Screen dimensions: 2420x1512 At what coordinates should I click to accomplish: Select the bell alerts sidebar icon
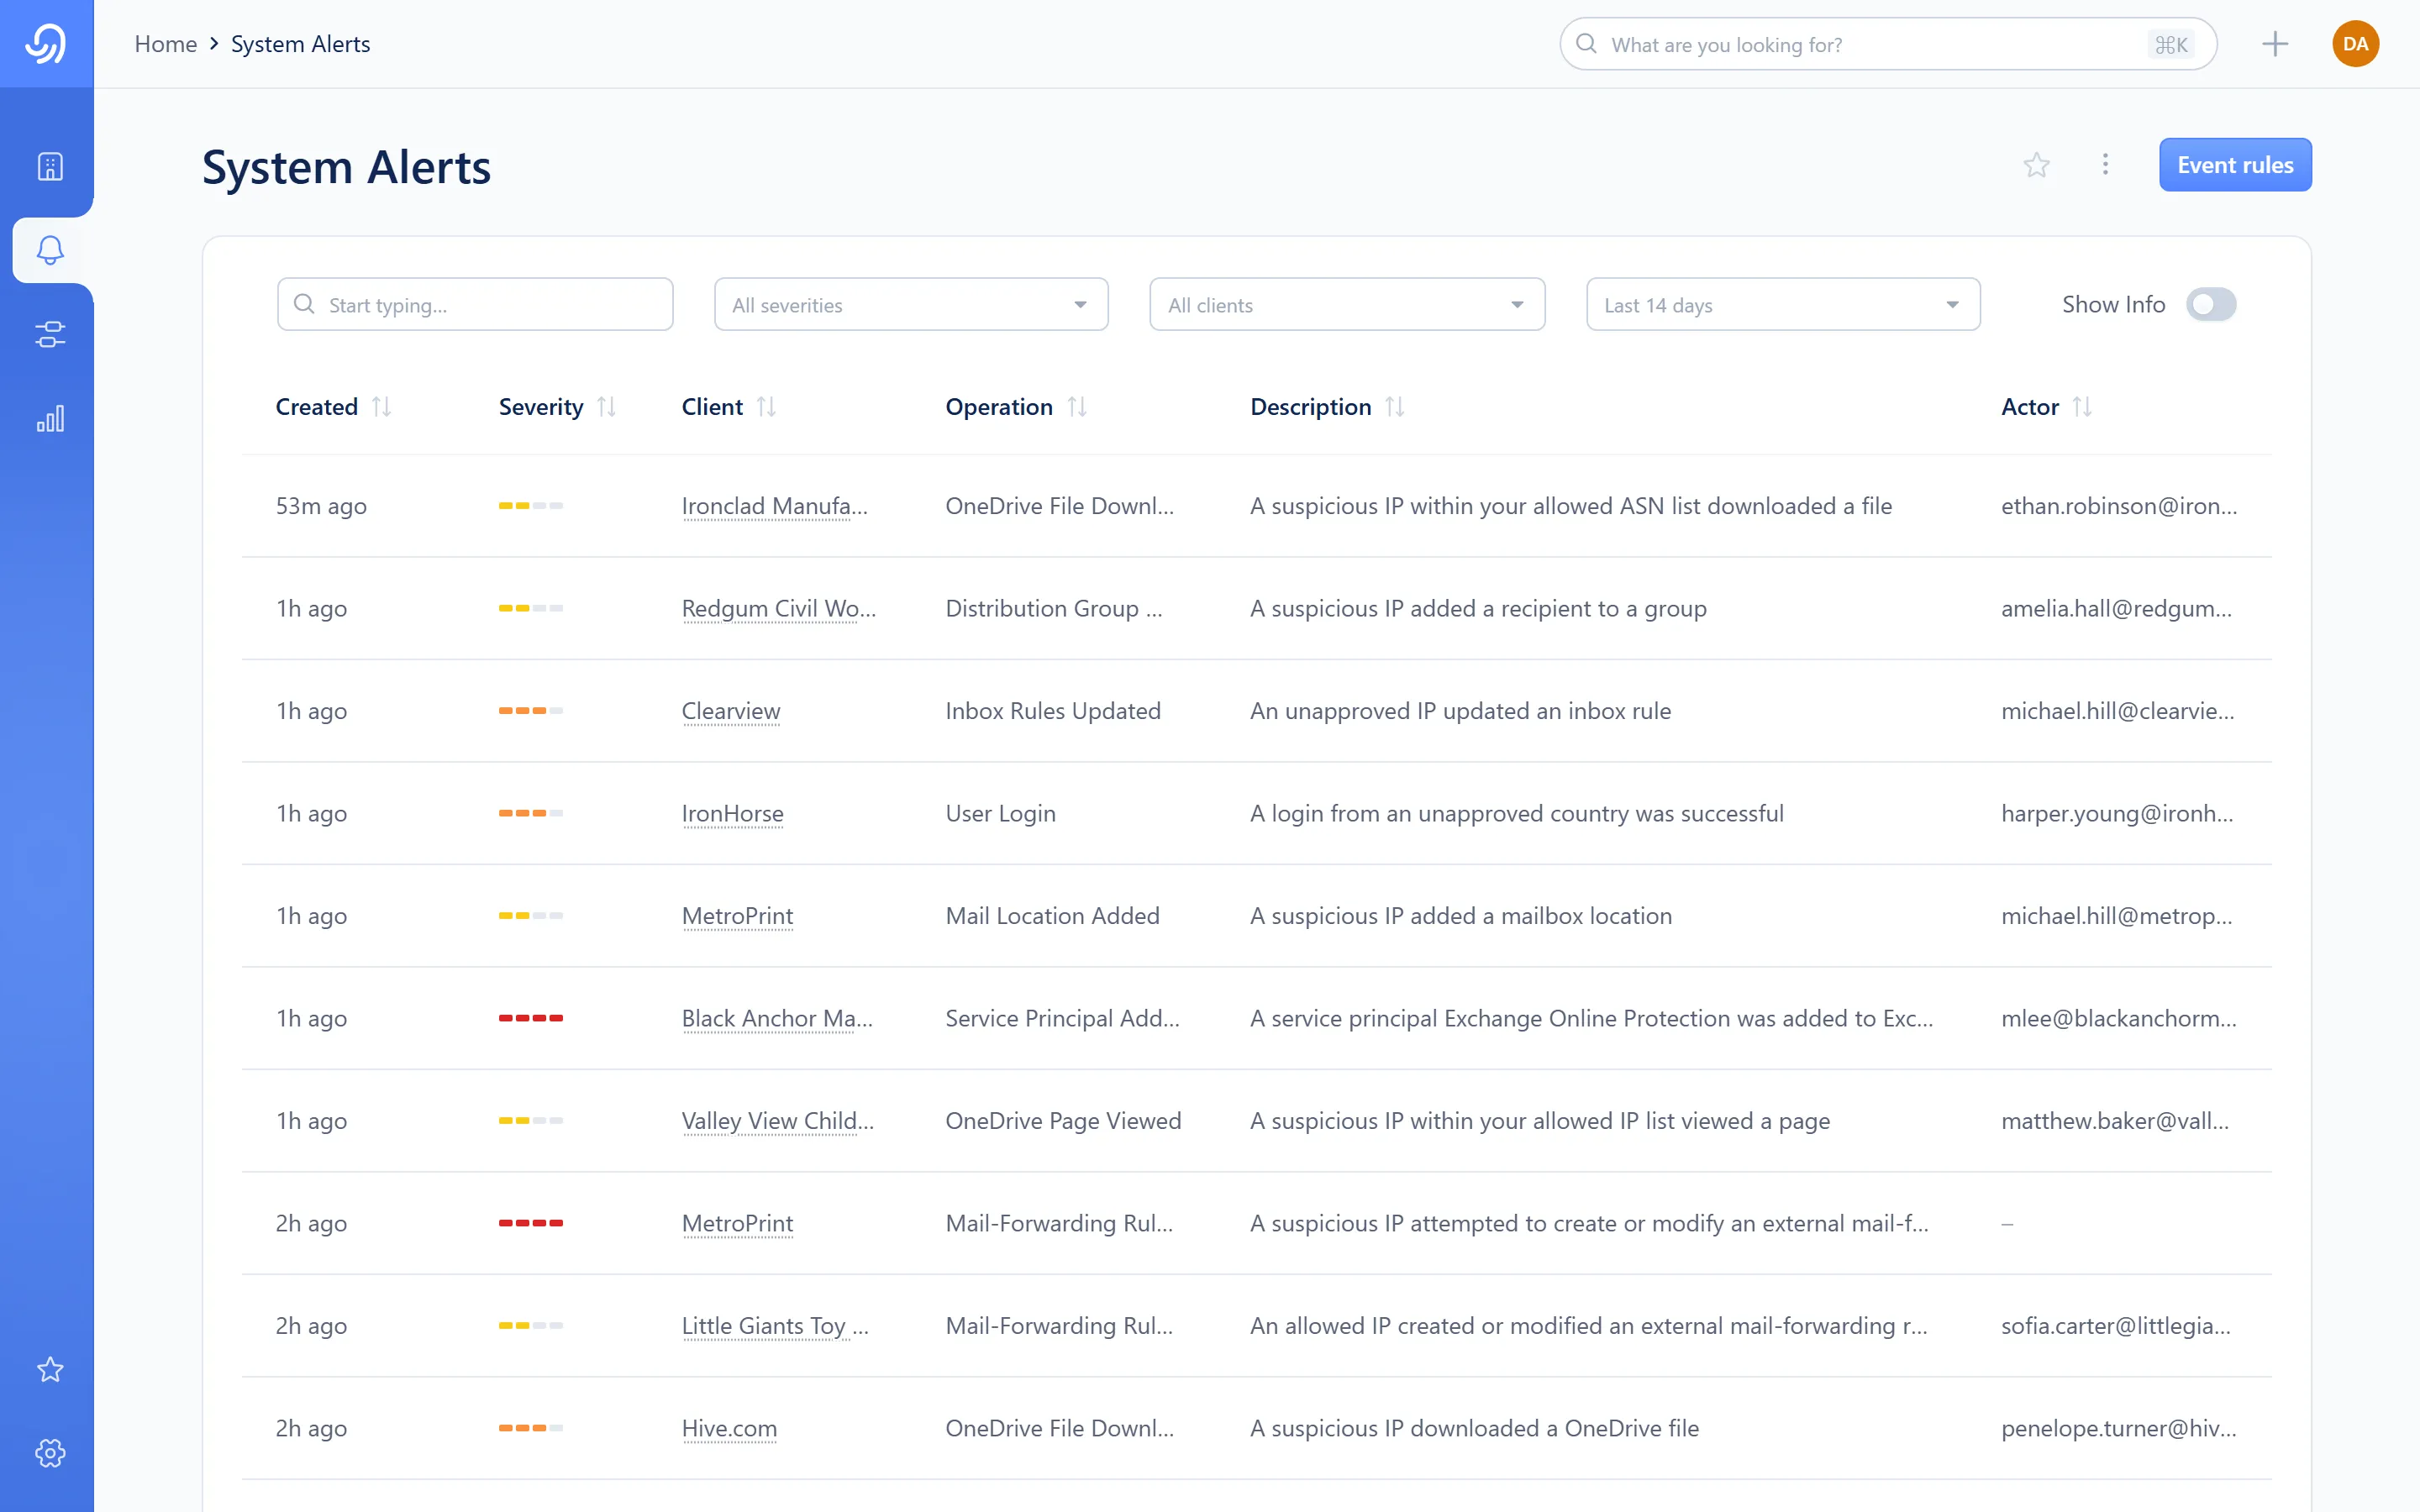[50, 250]
